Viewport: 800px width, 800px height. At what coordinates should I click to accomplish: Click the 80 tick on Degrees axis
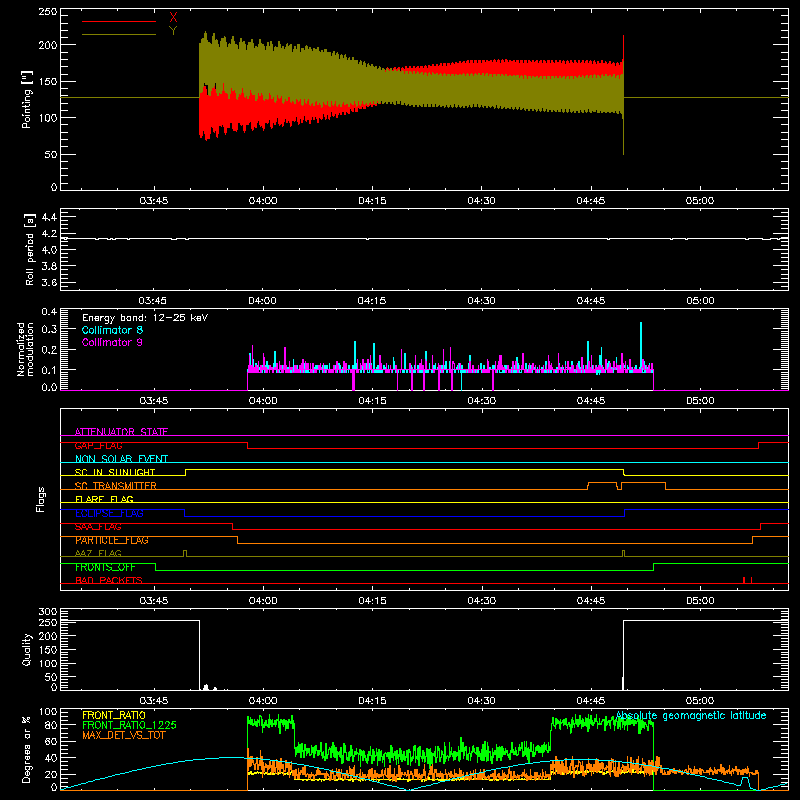pos(51,724)
